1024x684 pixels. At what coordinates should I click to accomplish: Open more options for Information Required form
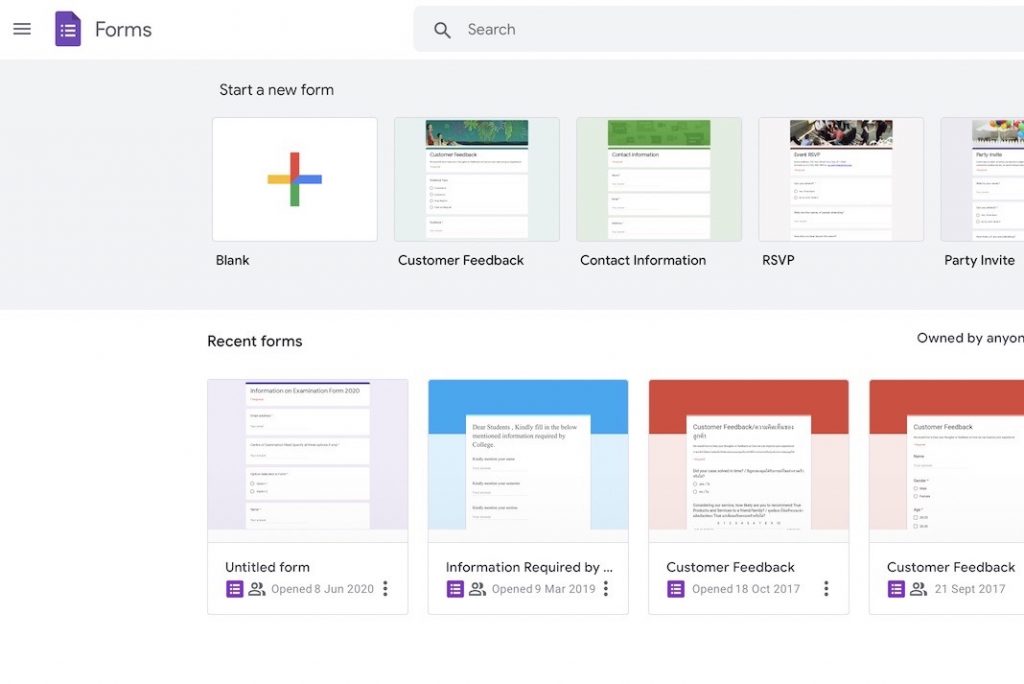coord(606,589)
